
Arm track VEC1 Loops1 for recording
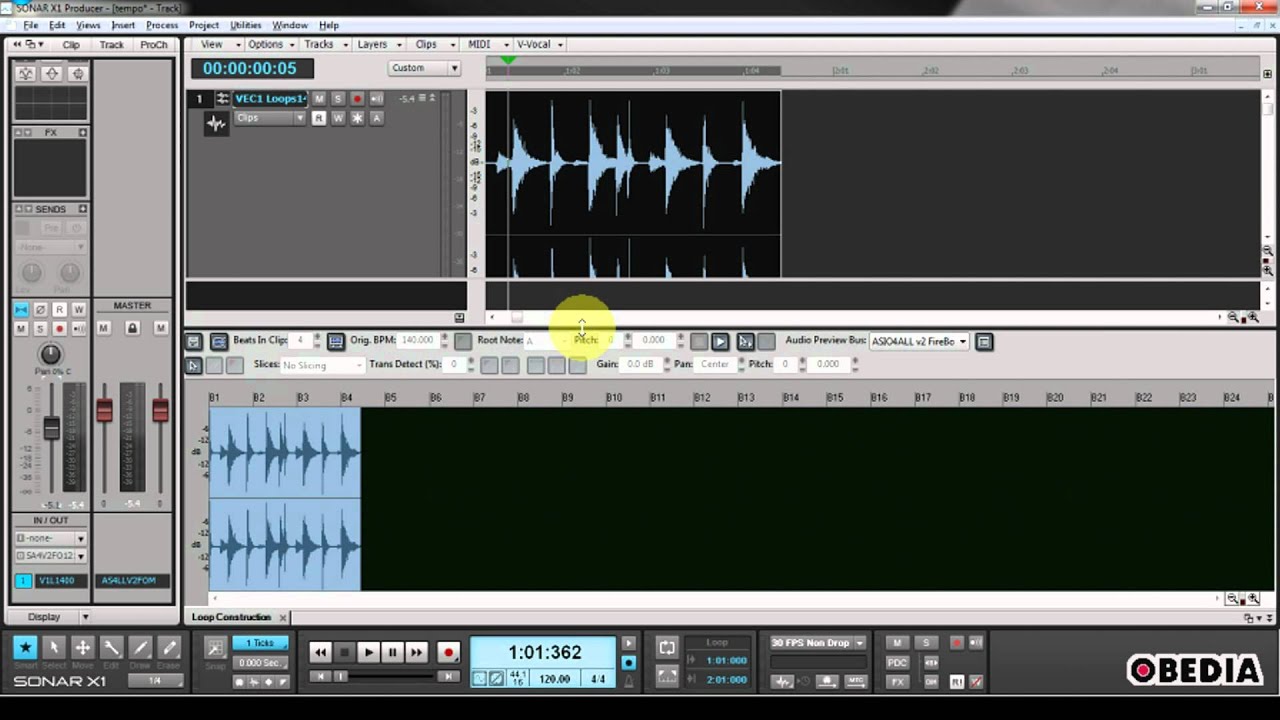click(357, 98)
